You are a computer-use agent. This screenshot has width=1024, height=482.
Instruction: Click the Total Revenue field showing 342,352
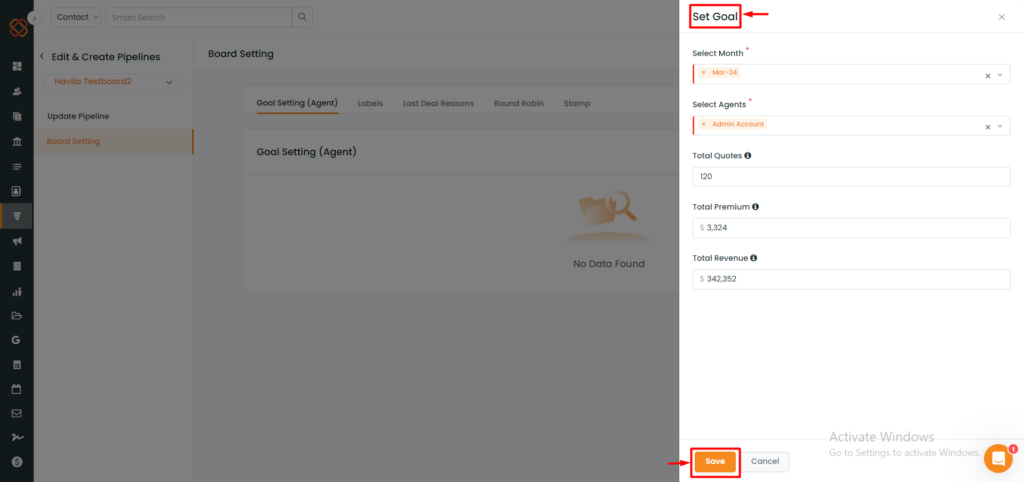pyautogui.click(x=852, y=279)
